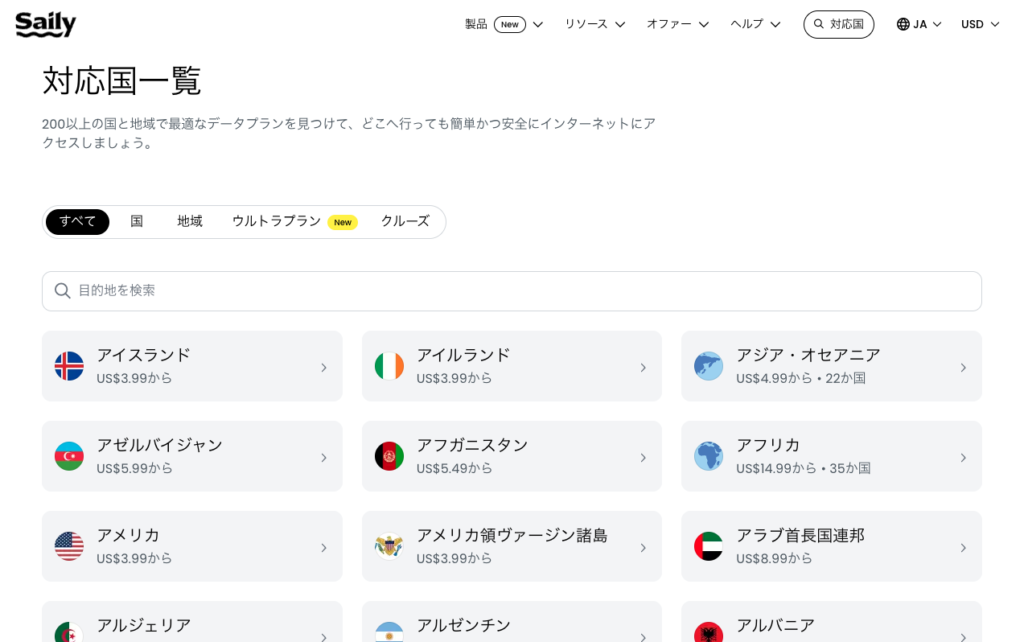
Task: Click the globe icon next to JA
Action: [903, 24]
